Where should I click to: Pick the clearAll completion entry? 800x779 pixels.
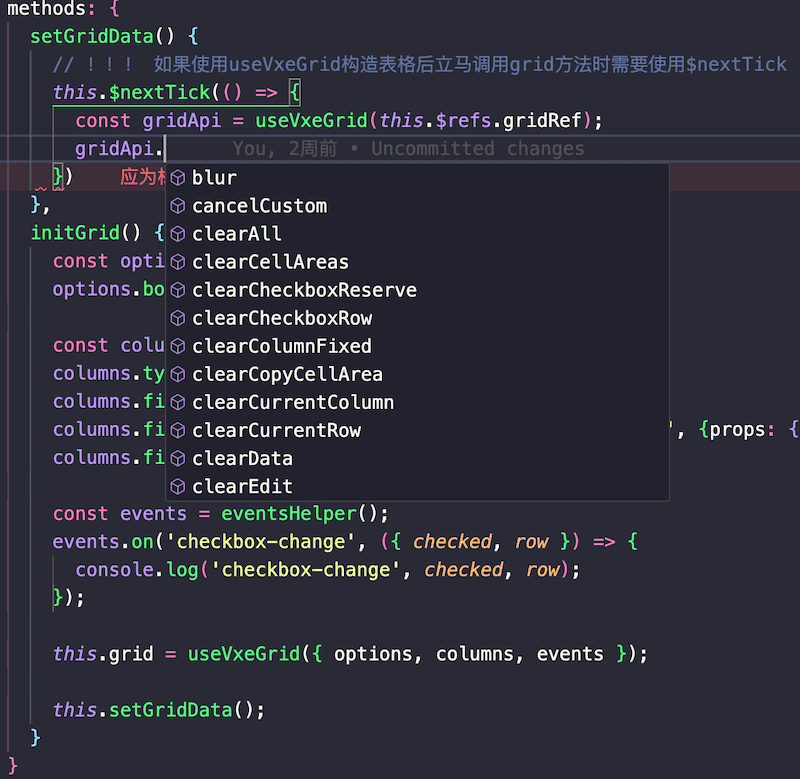[x=417, y=234]
